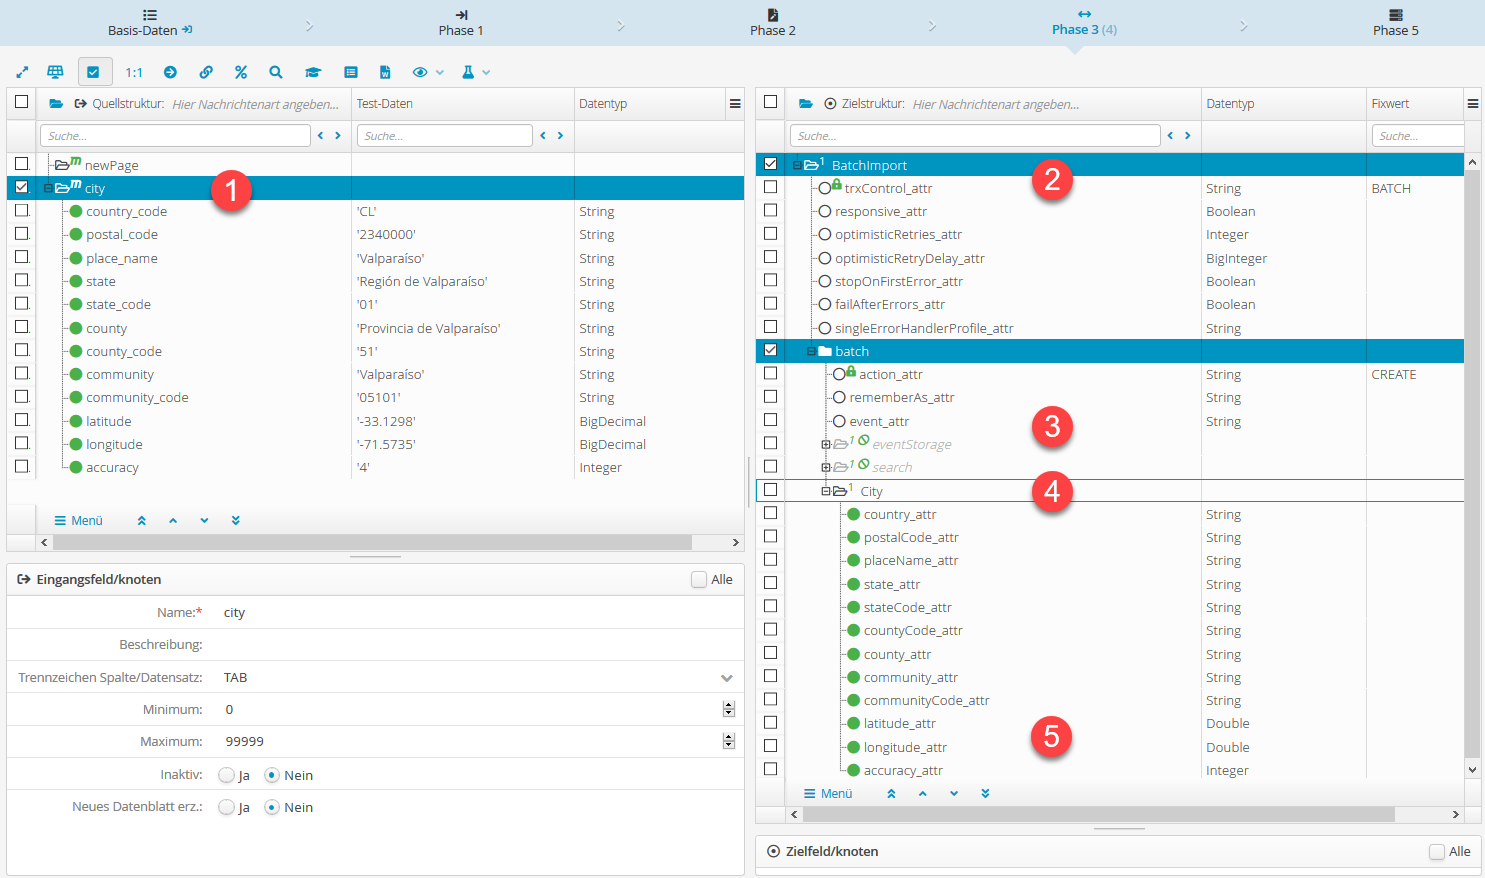Move down one arrow in source bottom bar
The width and height of the screenshot is (1485, 878).
pos(204,520)
